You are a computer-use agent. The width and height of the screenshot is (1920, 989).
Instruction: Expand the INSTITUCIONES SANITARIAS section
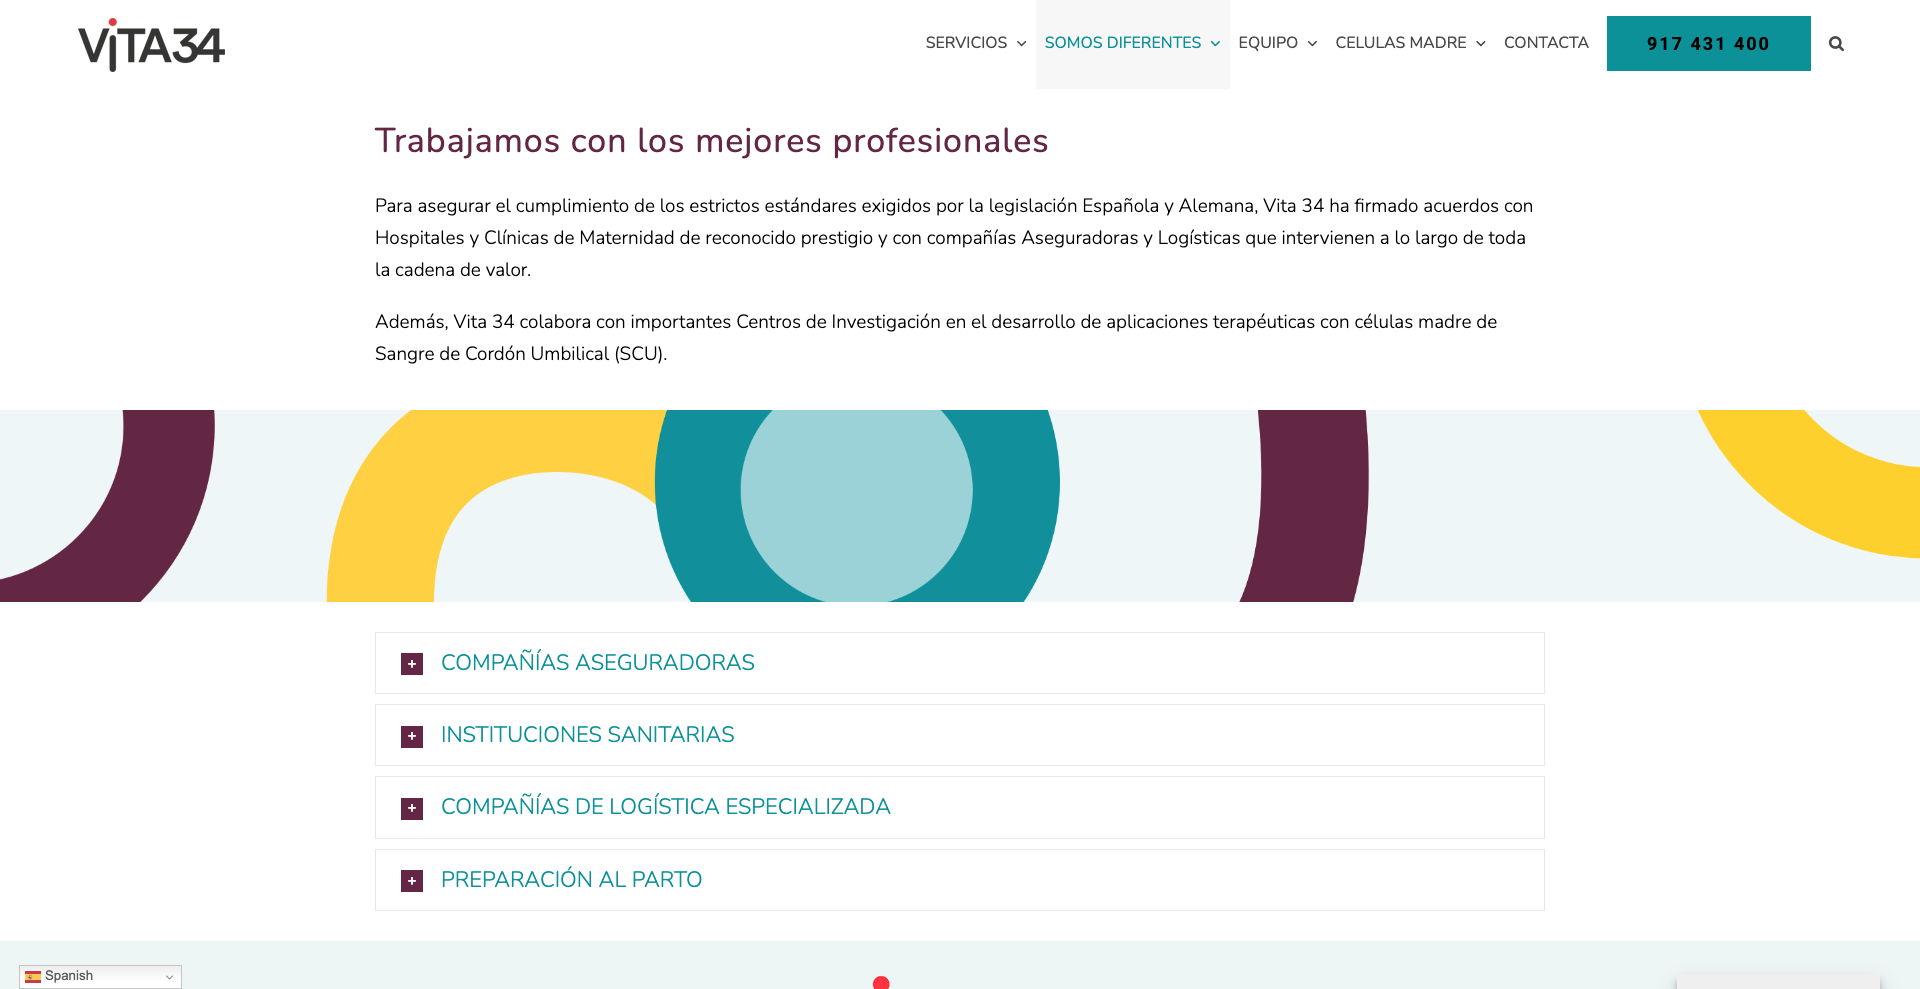tap(587, 735)
